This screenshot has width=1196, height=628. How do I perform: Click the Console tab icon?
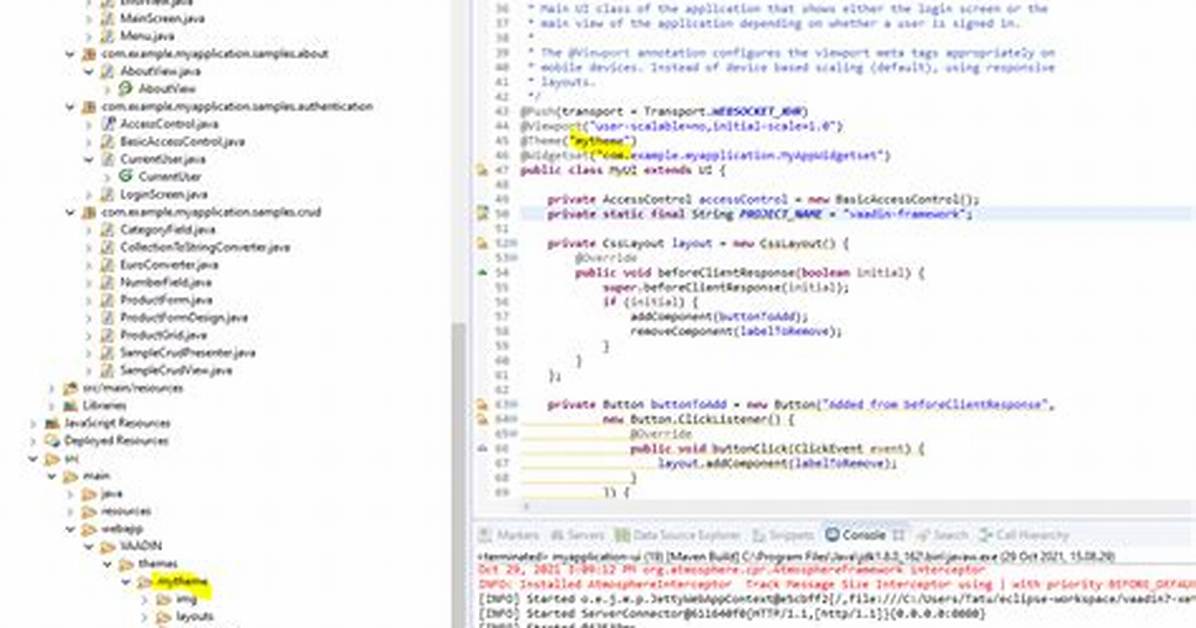832,535
